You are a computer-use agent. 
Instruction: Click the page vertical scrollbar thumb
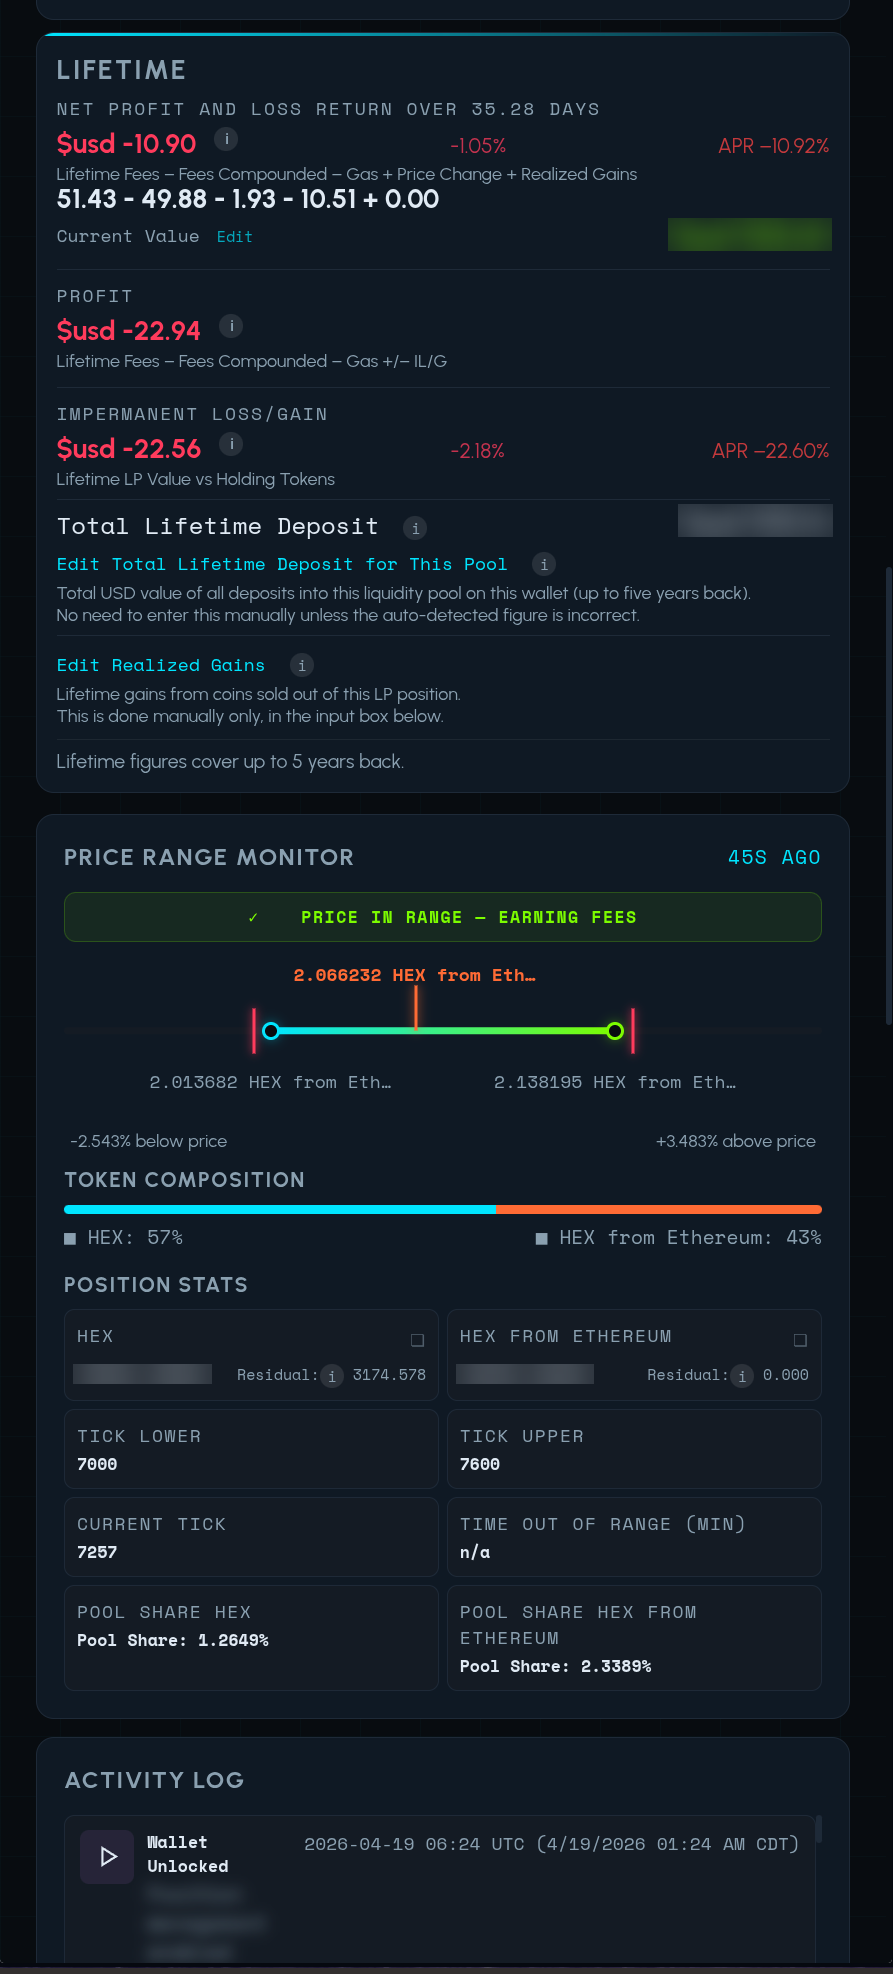click(x=888, y=796)
